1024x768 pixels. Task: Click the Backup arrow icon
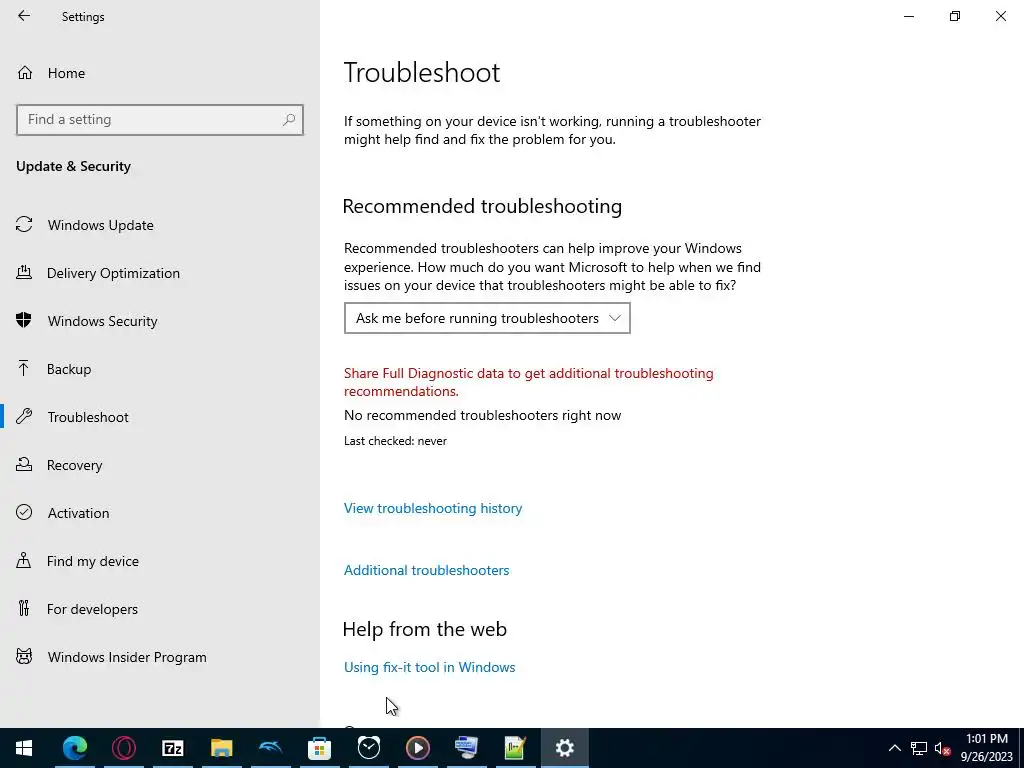click(24, 368)
